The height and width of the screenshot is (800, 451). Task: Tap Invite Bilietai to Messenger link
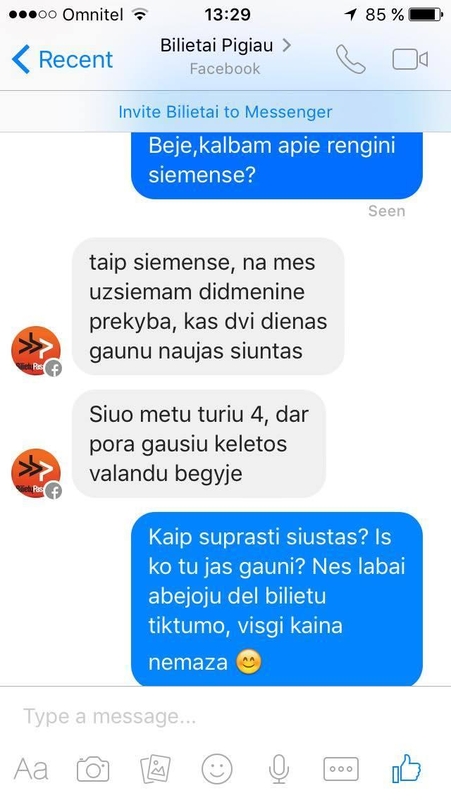pyautogui.click(x=225, y=112)
